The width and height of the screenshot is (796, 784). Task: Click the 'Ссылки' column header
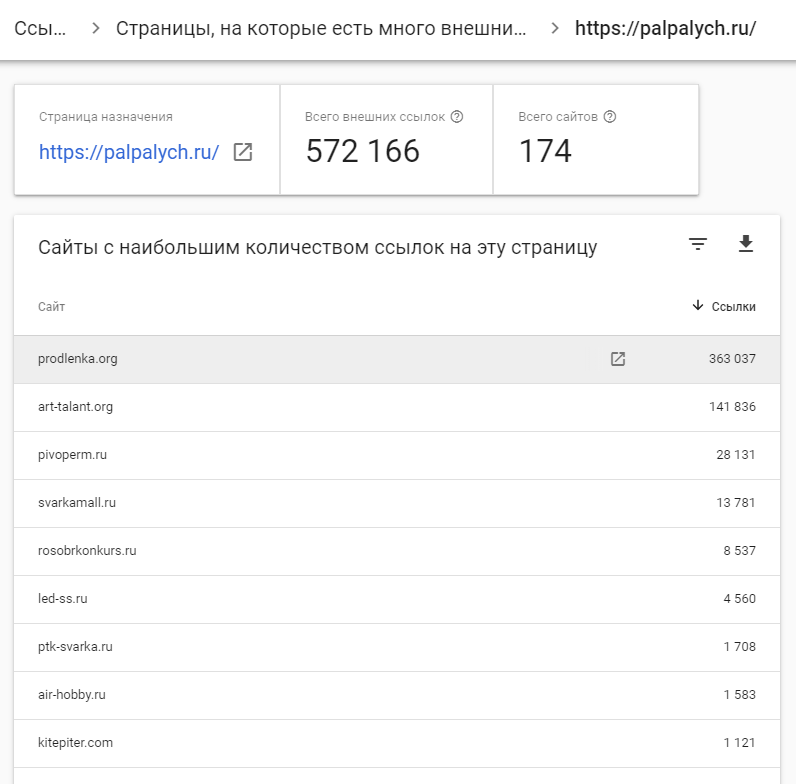(733, 307)
